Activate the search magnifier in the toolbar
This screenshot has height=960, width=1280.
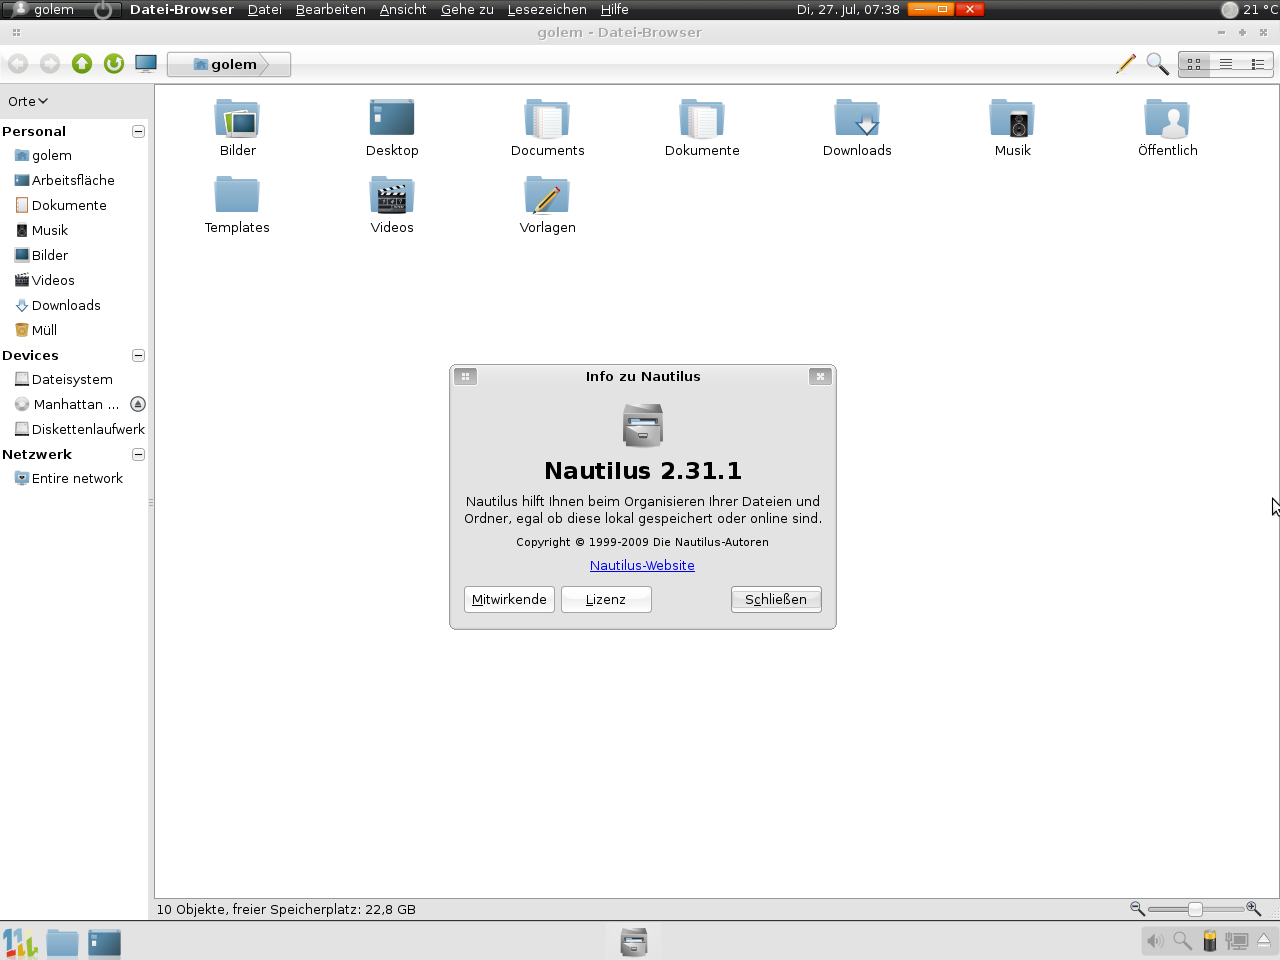[1157, 63]
